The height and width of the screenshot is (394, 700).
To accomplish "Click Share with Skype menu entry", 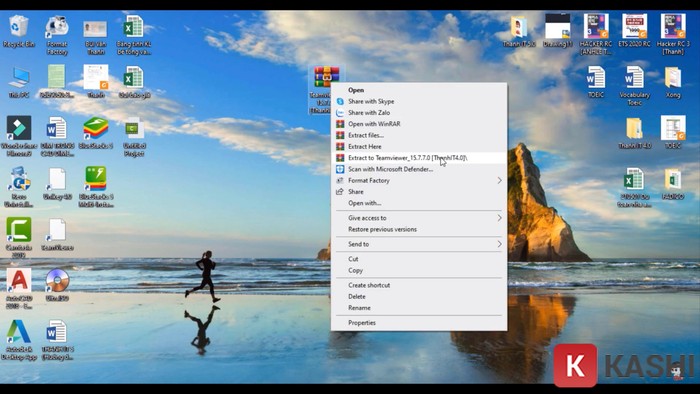I will click(419, 101).
